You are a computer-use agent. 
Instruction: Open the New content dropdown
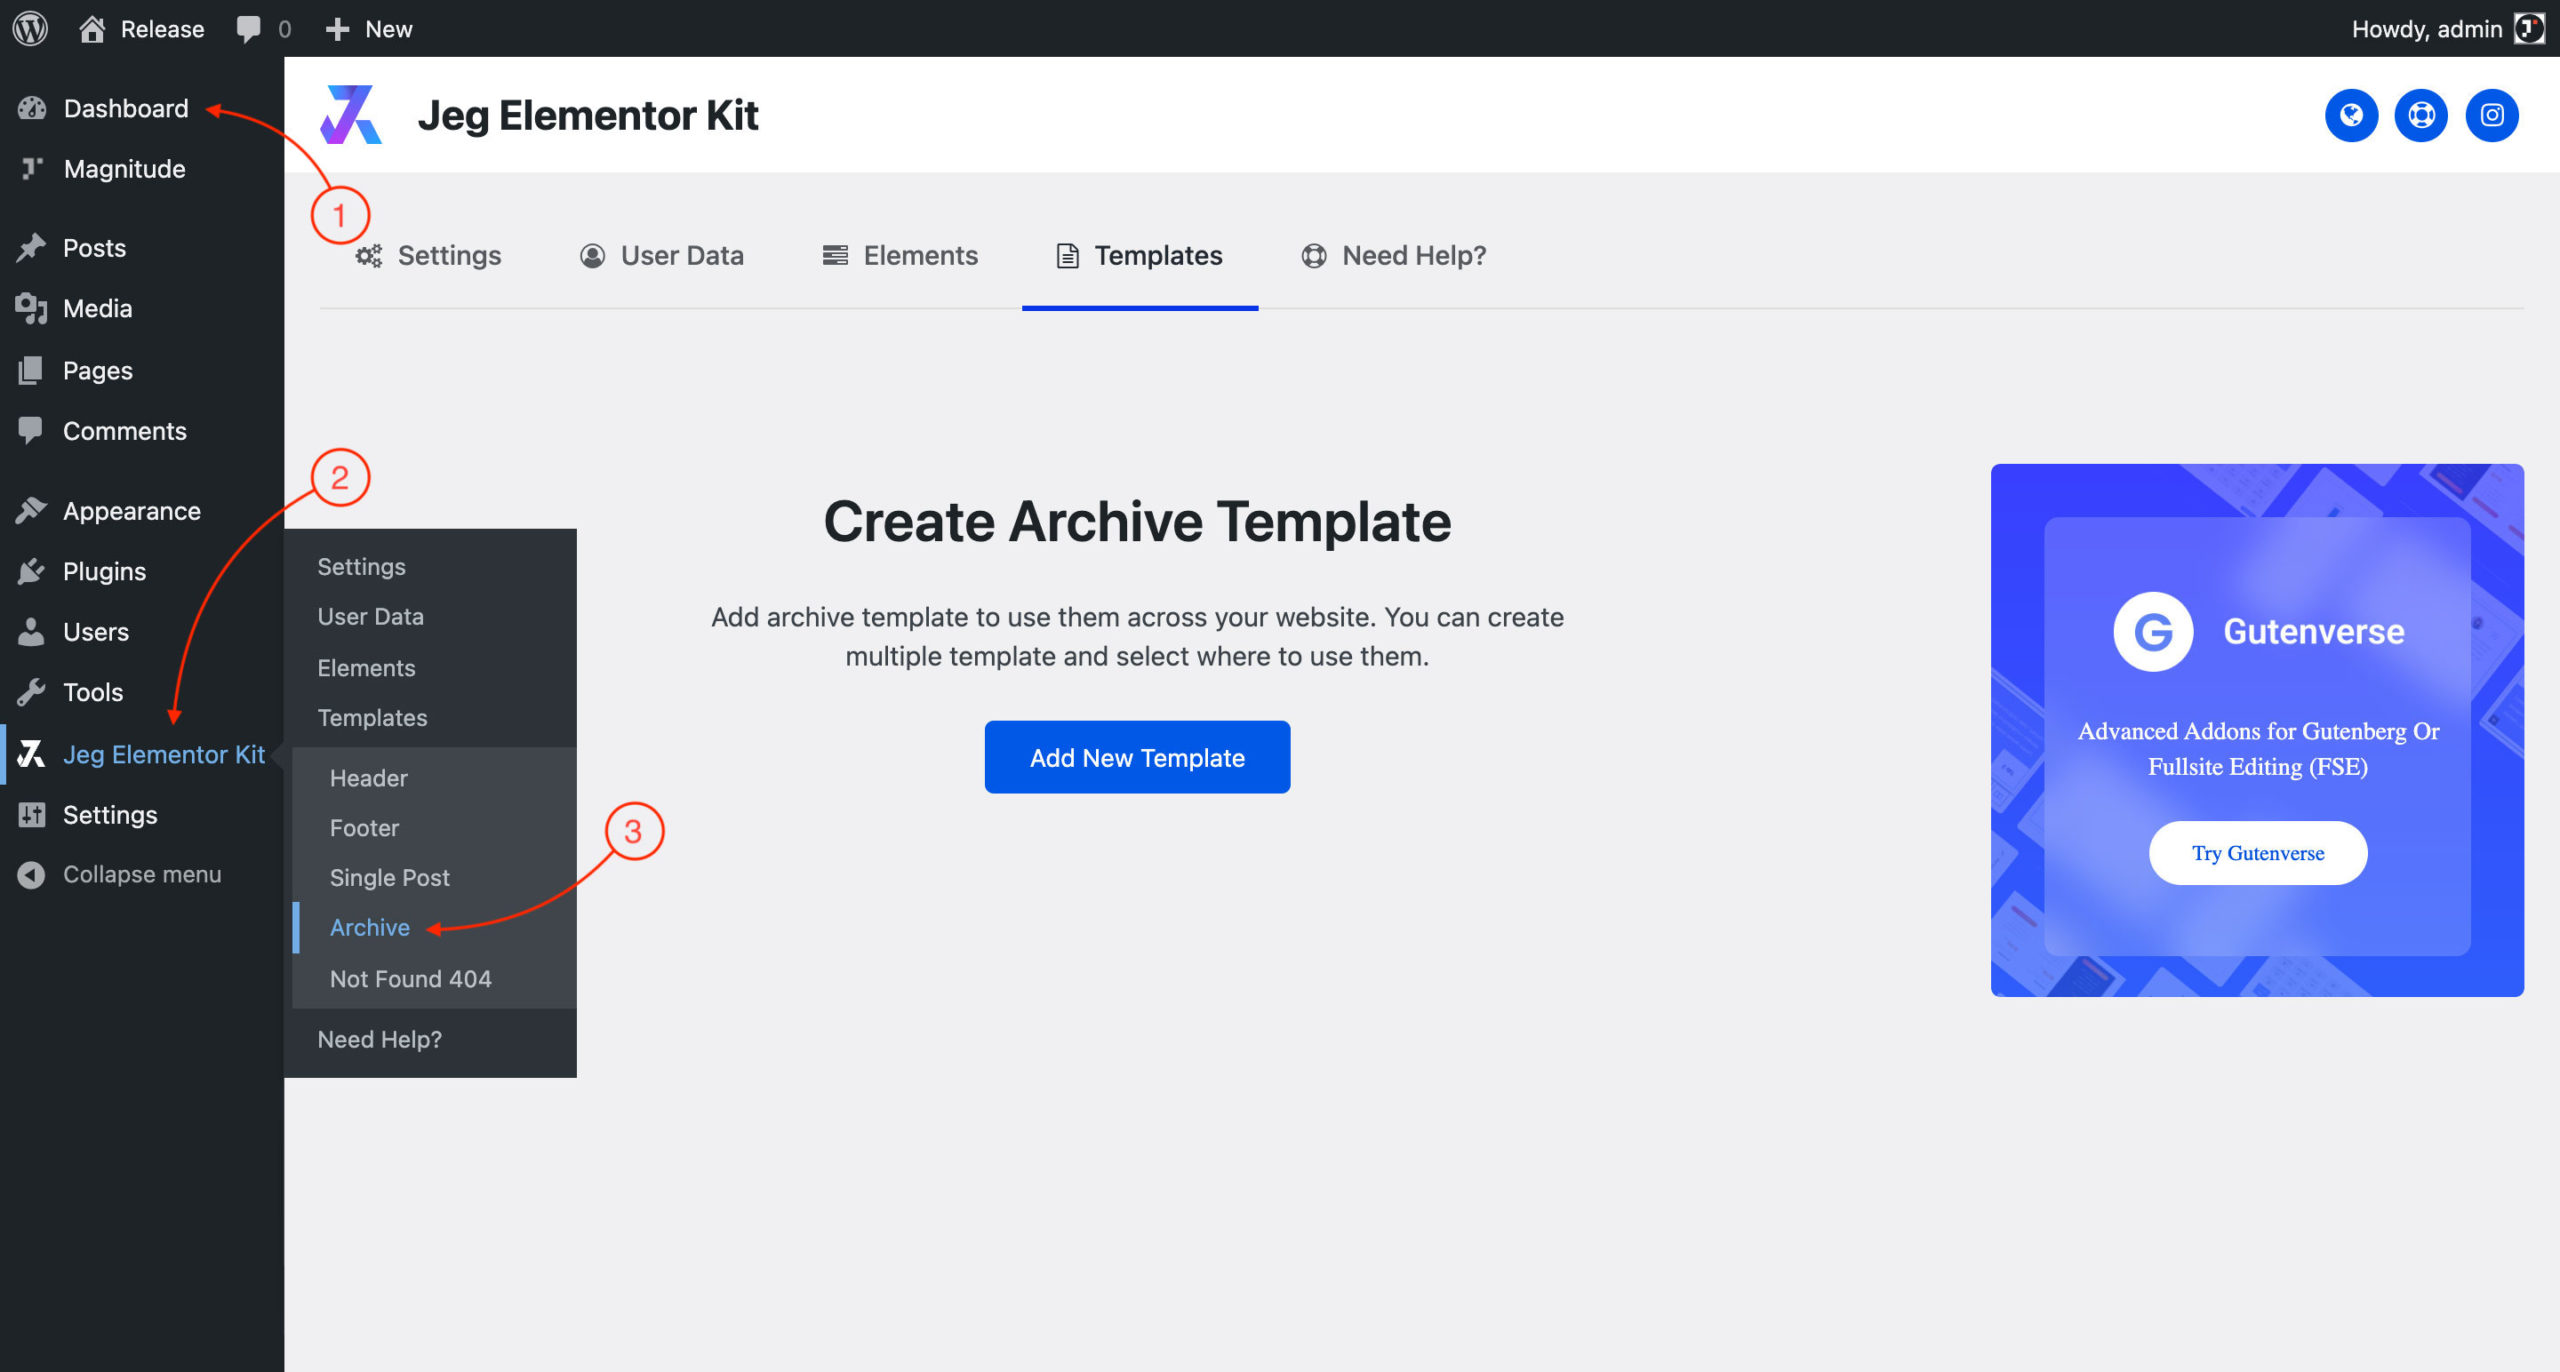[x=369, y=28]
